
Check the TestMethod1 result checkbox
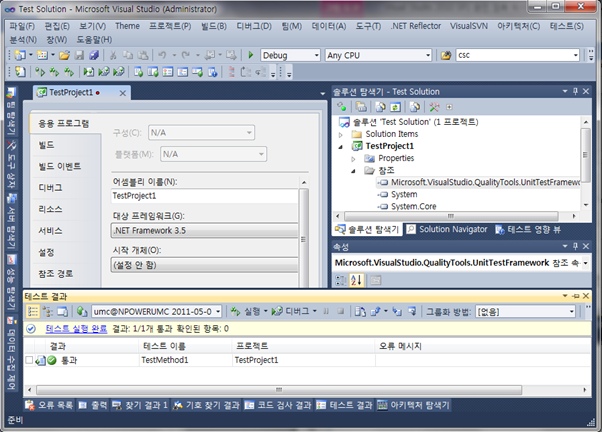(x=29, y=360)
